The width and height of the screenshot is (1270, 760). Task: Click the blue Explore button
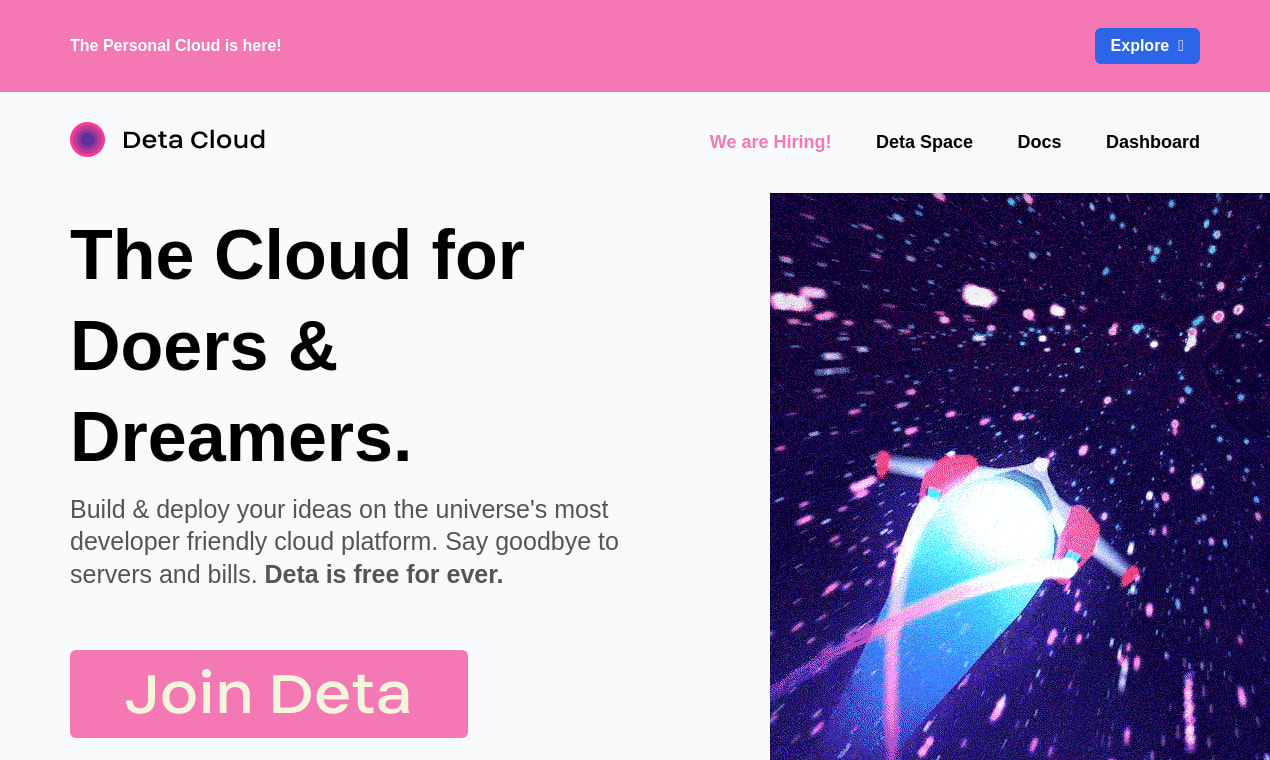pyautogui.click(x=1147, y=46)
